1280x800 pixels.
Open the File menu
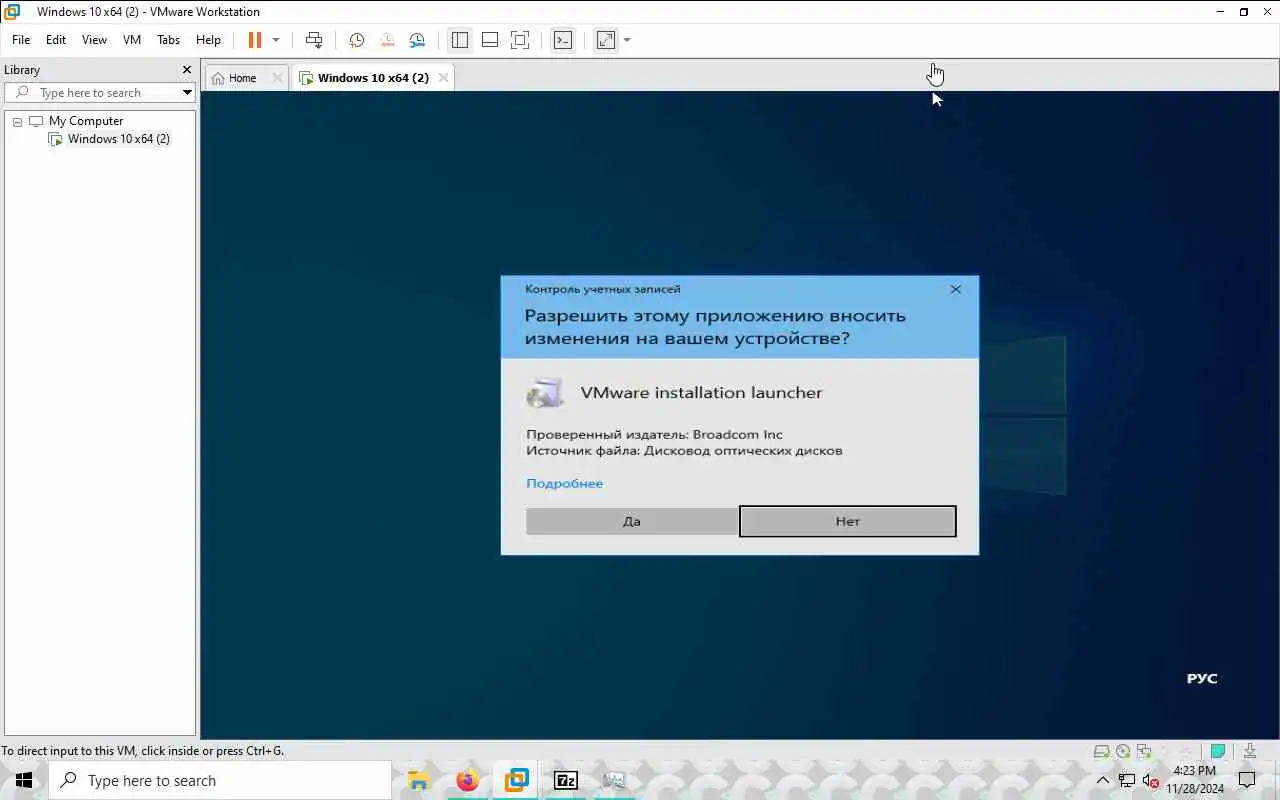(x=21, y=40)
